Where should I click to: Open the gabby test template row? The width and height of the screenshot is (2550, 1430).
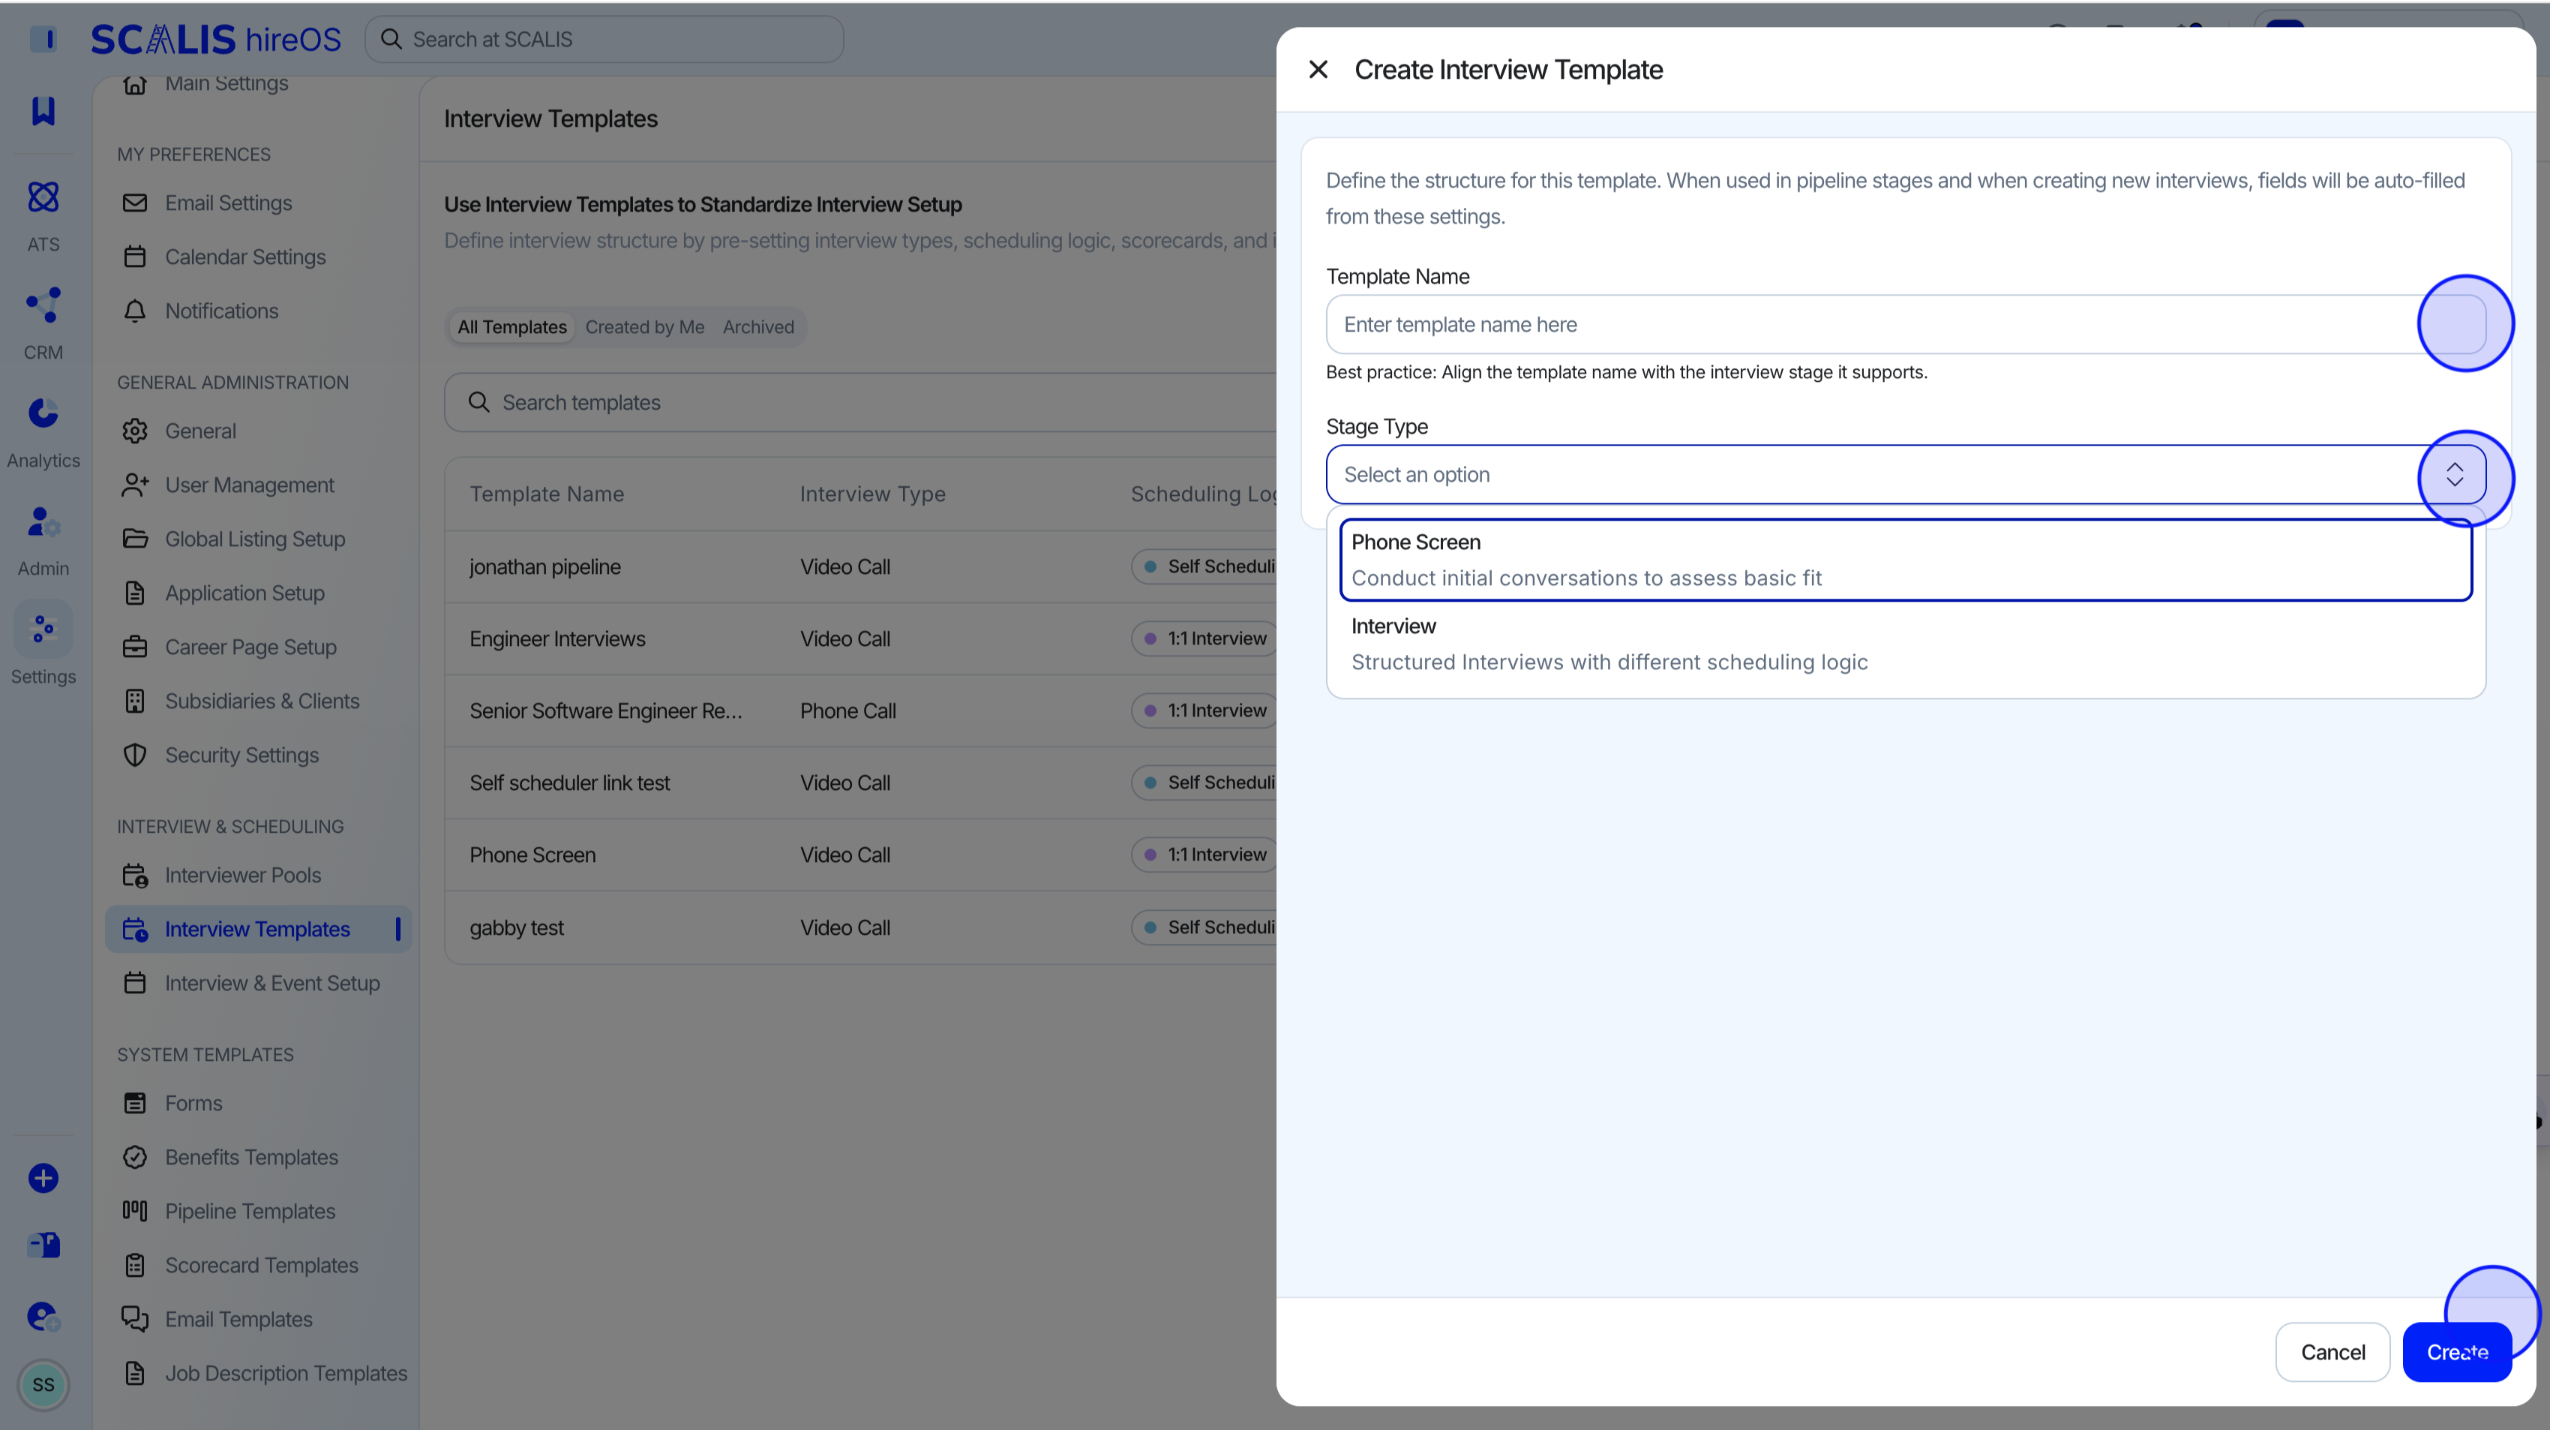click(861, 927)
